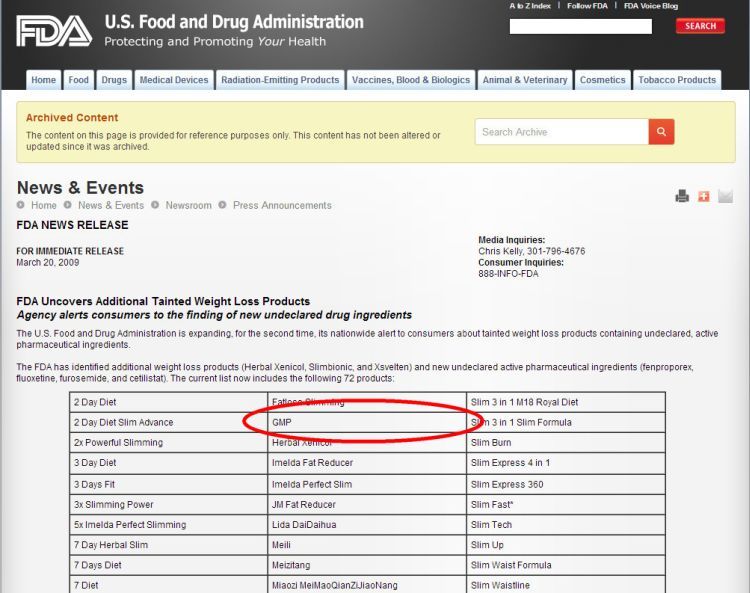The width and height of the screenshot is (750, 593).
Task: Click the 'Slim Express 360' cell
Action: pos(566,484)
